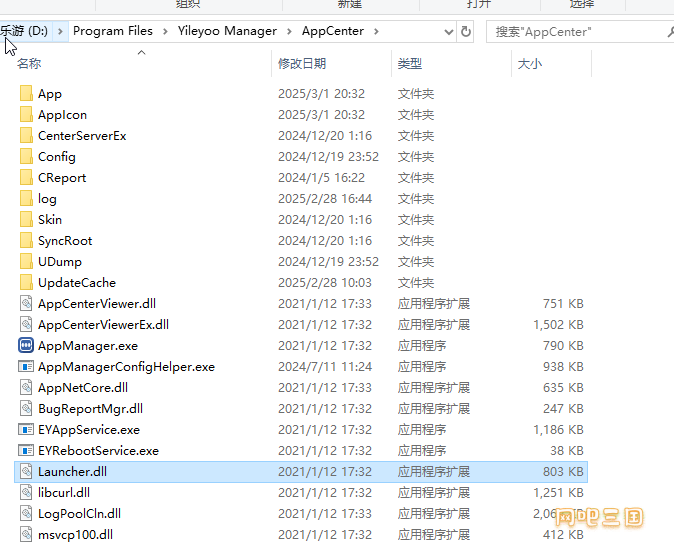Image resolution: width=674 pixels, height=542 pixels.
Task: Expand the chevron after Program Files breadcrumb
Action: click(165, 31)
